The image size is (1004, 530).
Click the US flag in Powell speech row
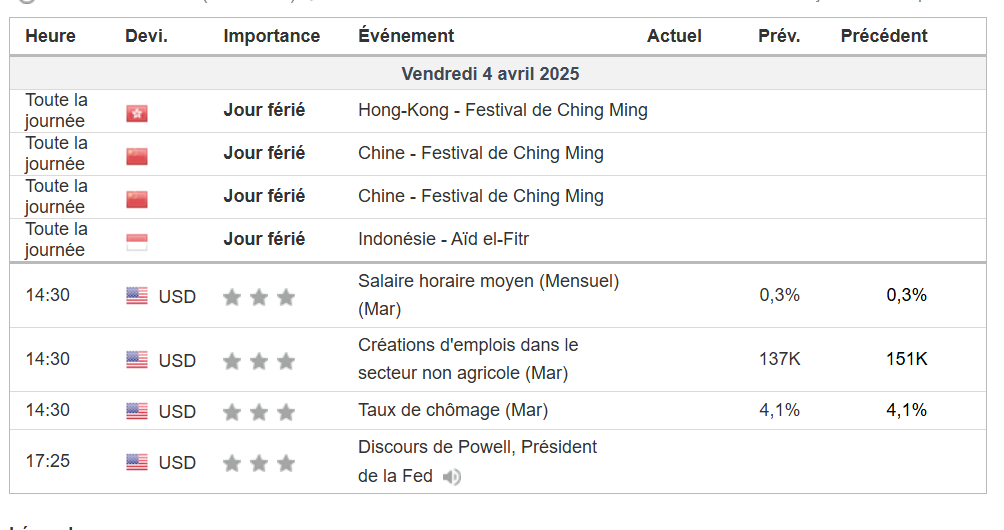pyautogui.click(x=137, y=462)
